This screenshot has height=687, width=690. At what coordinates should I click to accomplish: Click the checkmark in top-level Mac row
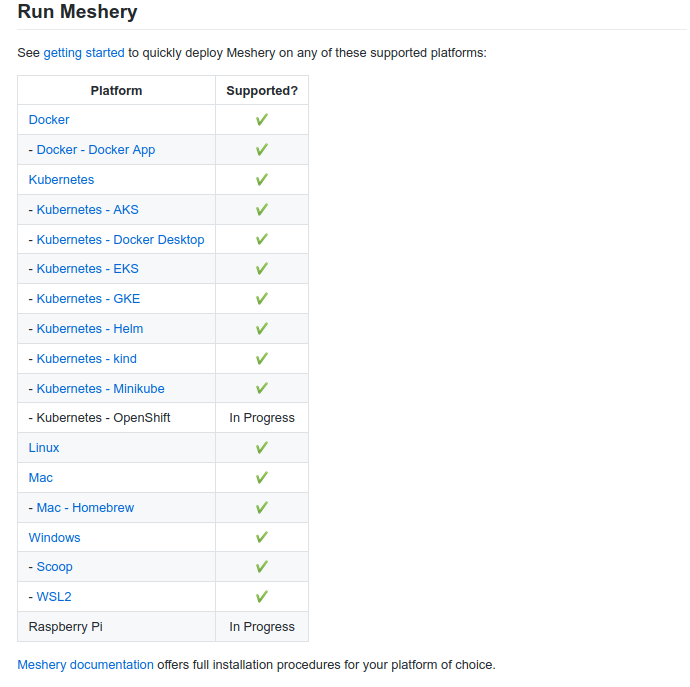tap(262, 478)
